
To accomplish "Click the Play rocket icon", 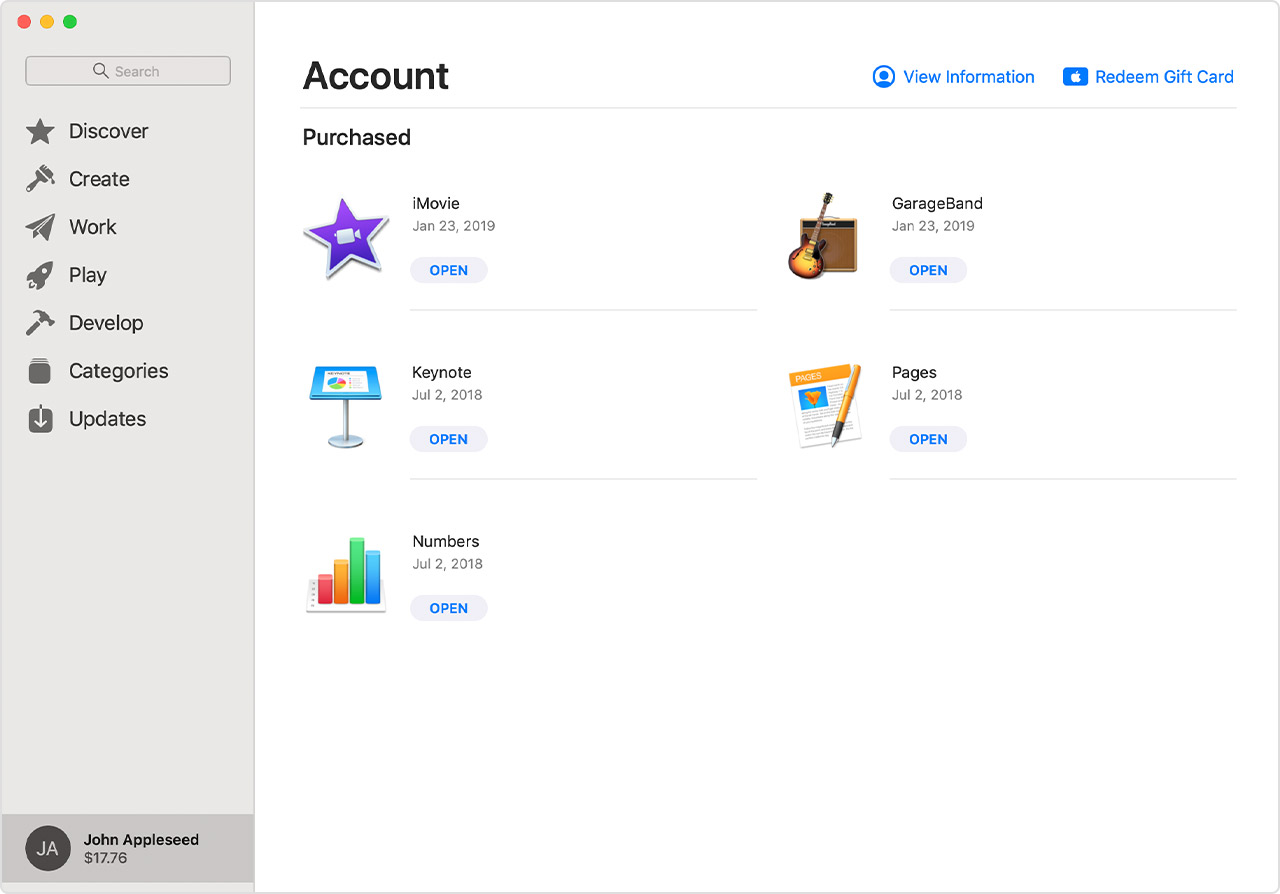I will click(x=40, y=275).
